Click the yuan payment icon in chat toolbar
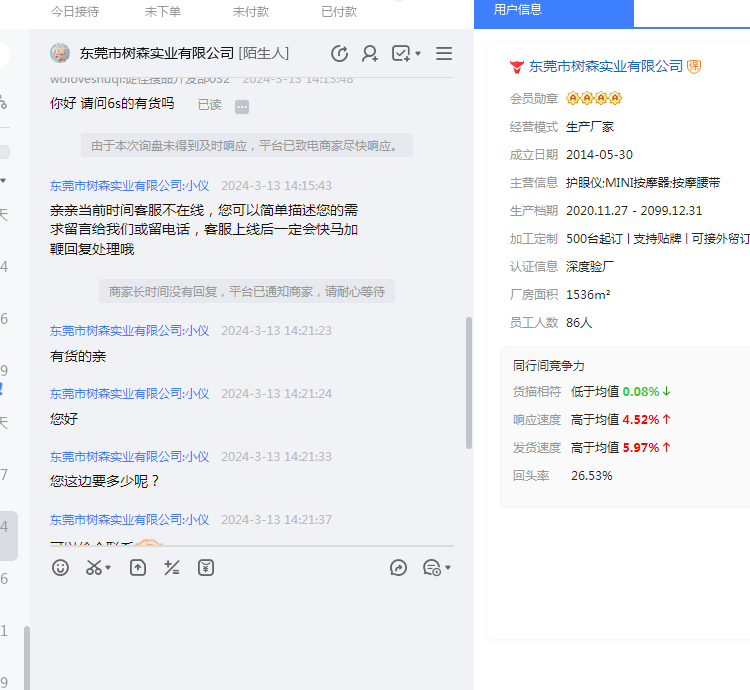The width and height of the screenshot is (750, 690). click(206, 568)
